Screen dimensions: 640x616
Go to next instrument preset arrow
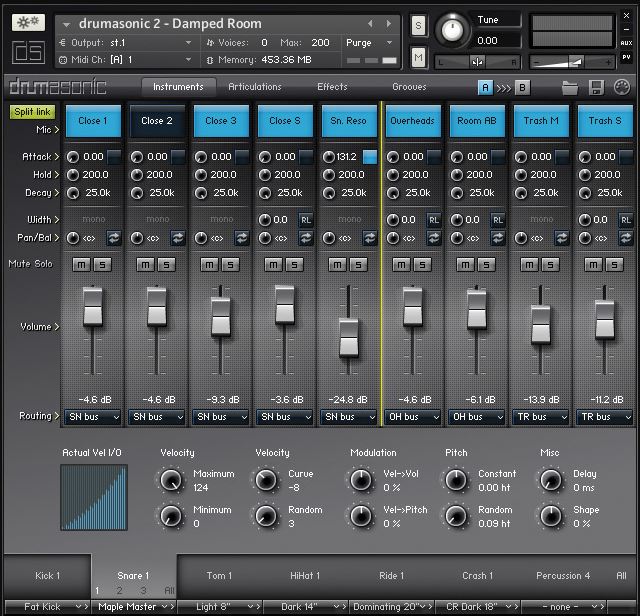(389, 24)
